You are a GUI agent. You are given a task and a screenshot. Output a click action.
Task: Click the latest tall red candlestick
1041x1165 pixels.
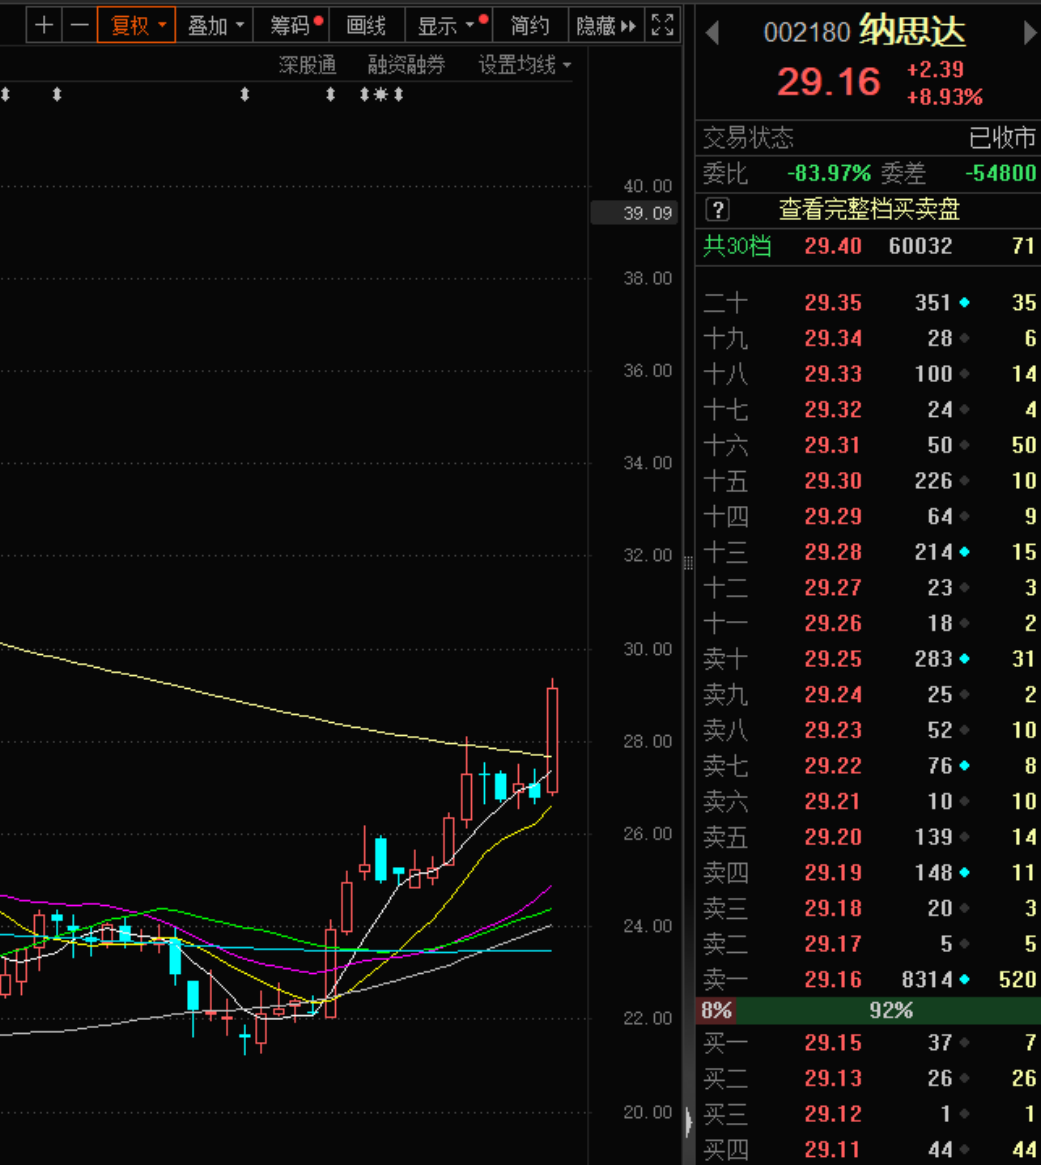[552, 739]
